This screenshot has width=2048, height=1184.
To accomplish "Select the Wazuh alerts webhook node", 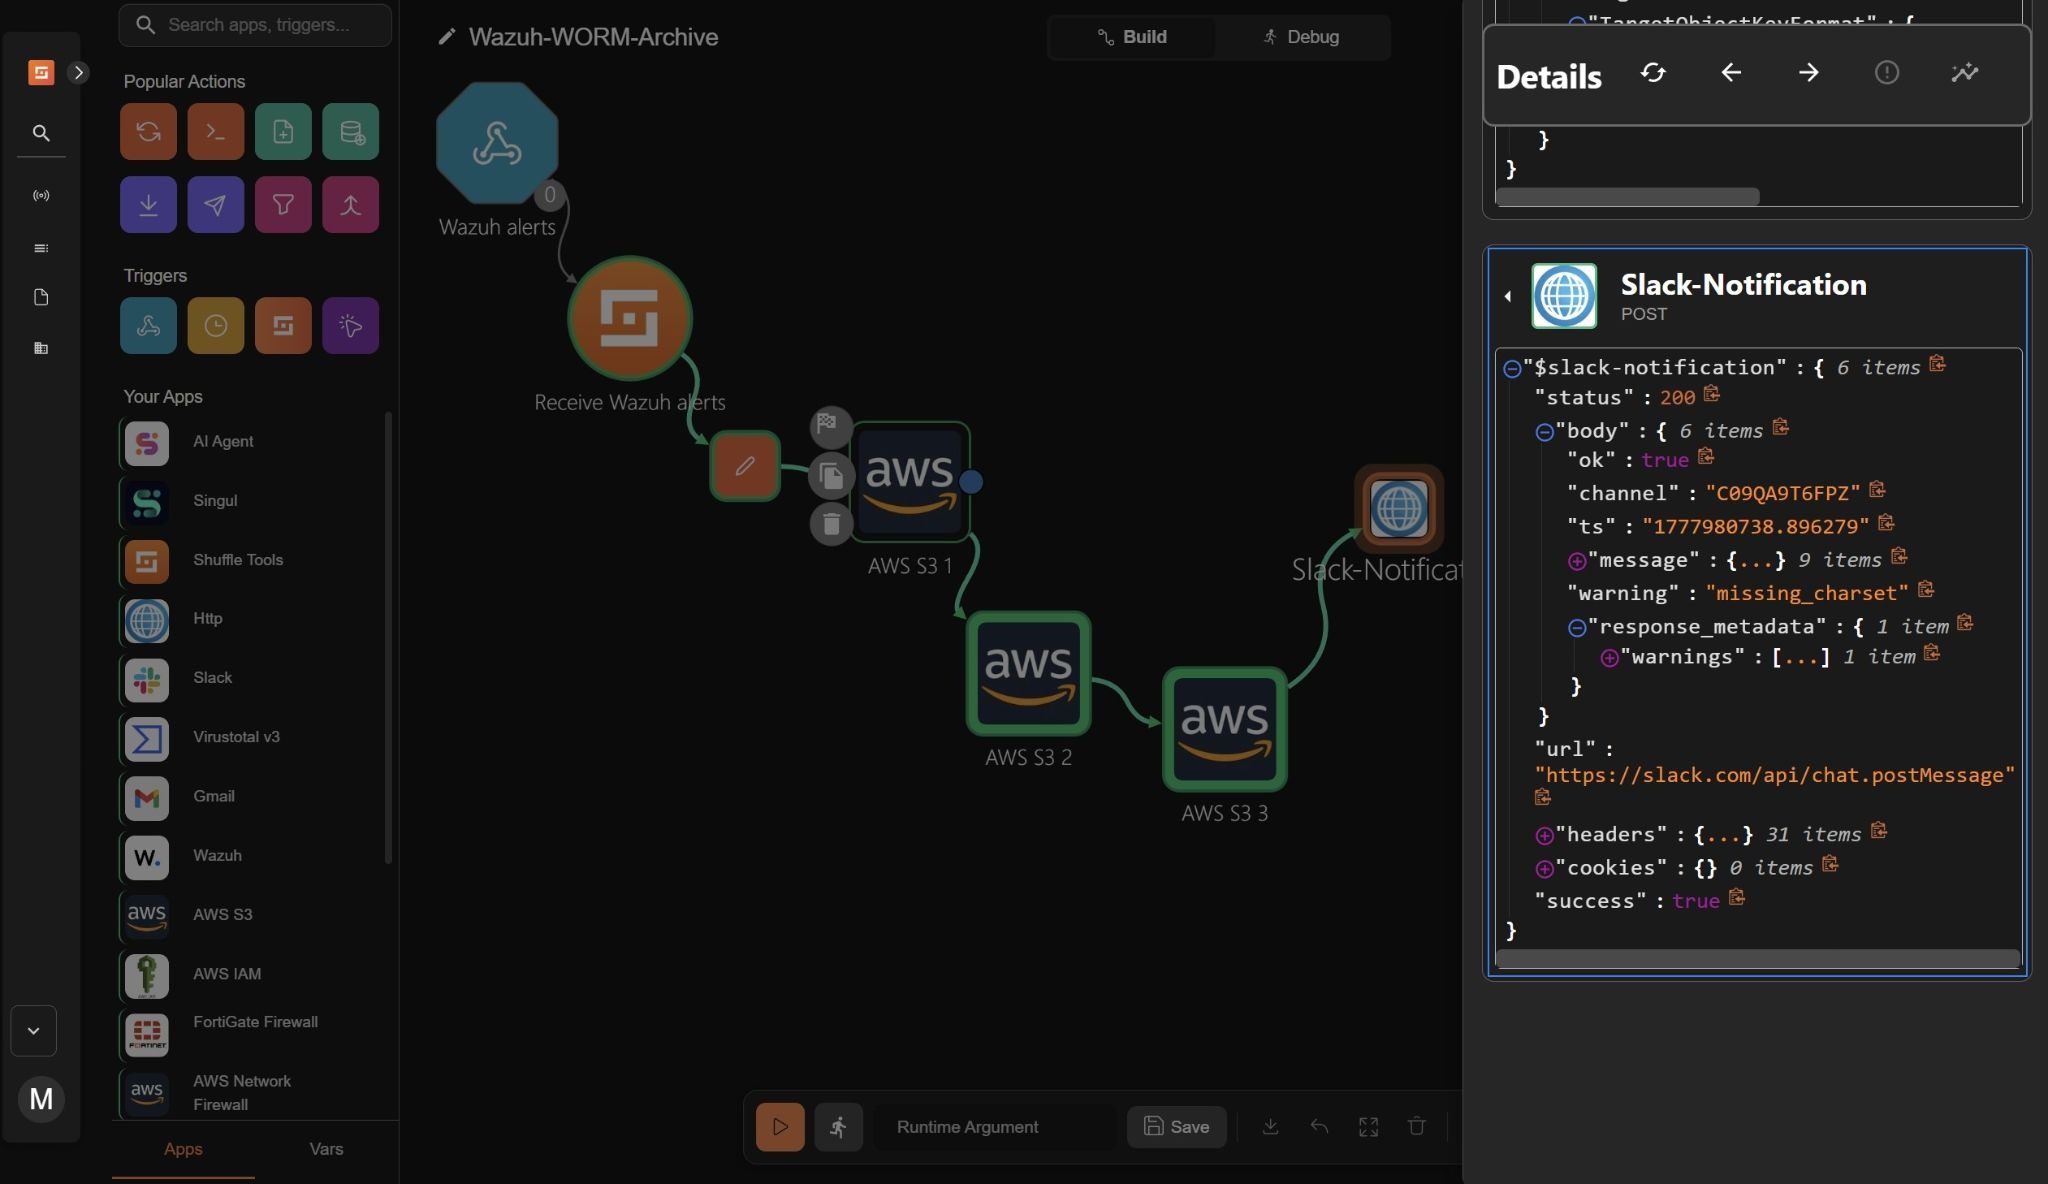I will click(x=497, y=143).
